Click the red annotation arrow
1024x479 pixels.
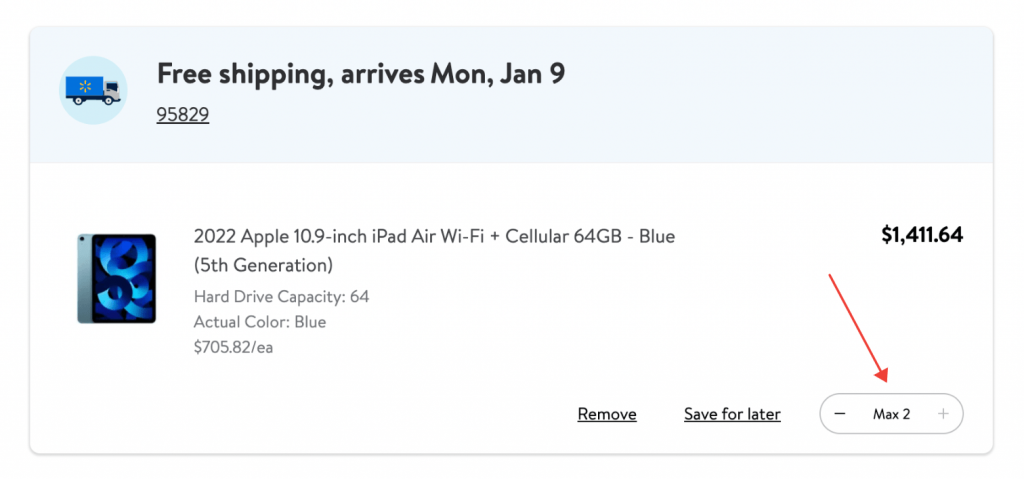pyautogui.click(x=858, y=325)
